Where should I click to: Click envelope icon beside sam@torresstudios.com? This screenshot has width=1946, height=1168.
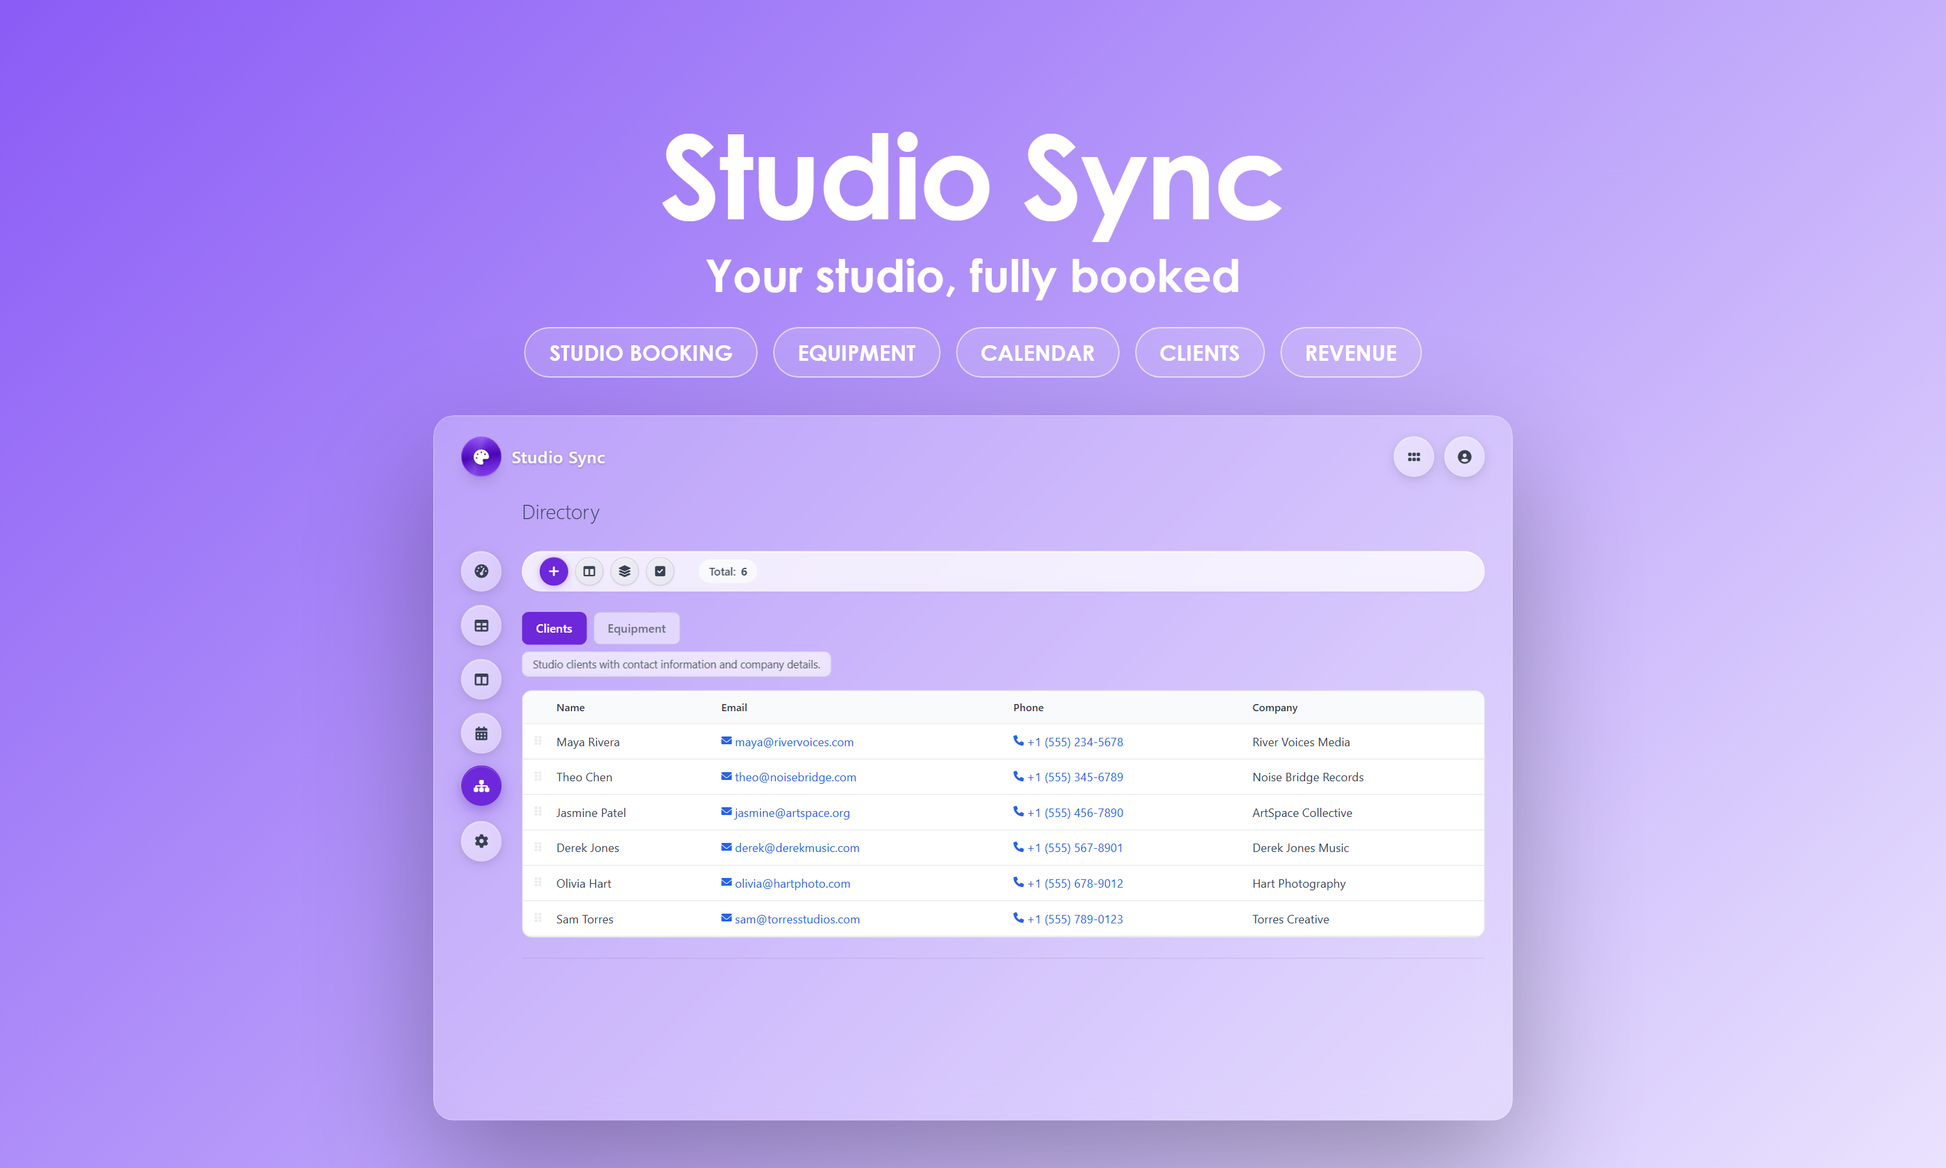(x=726, y=918)
